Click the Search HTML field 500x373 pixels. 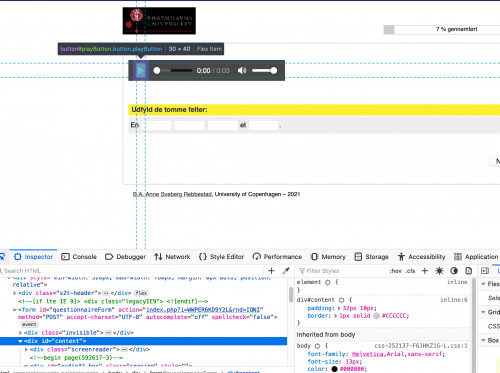(x=133, y=271)
